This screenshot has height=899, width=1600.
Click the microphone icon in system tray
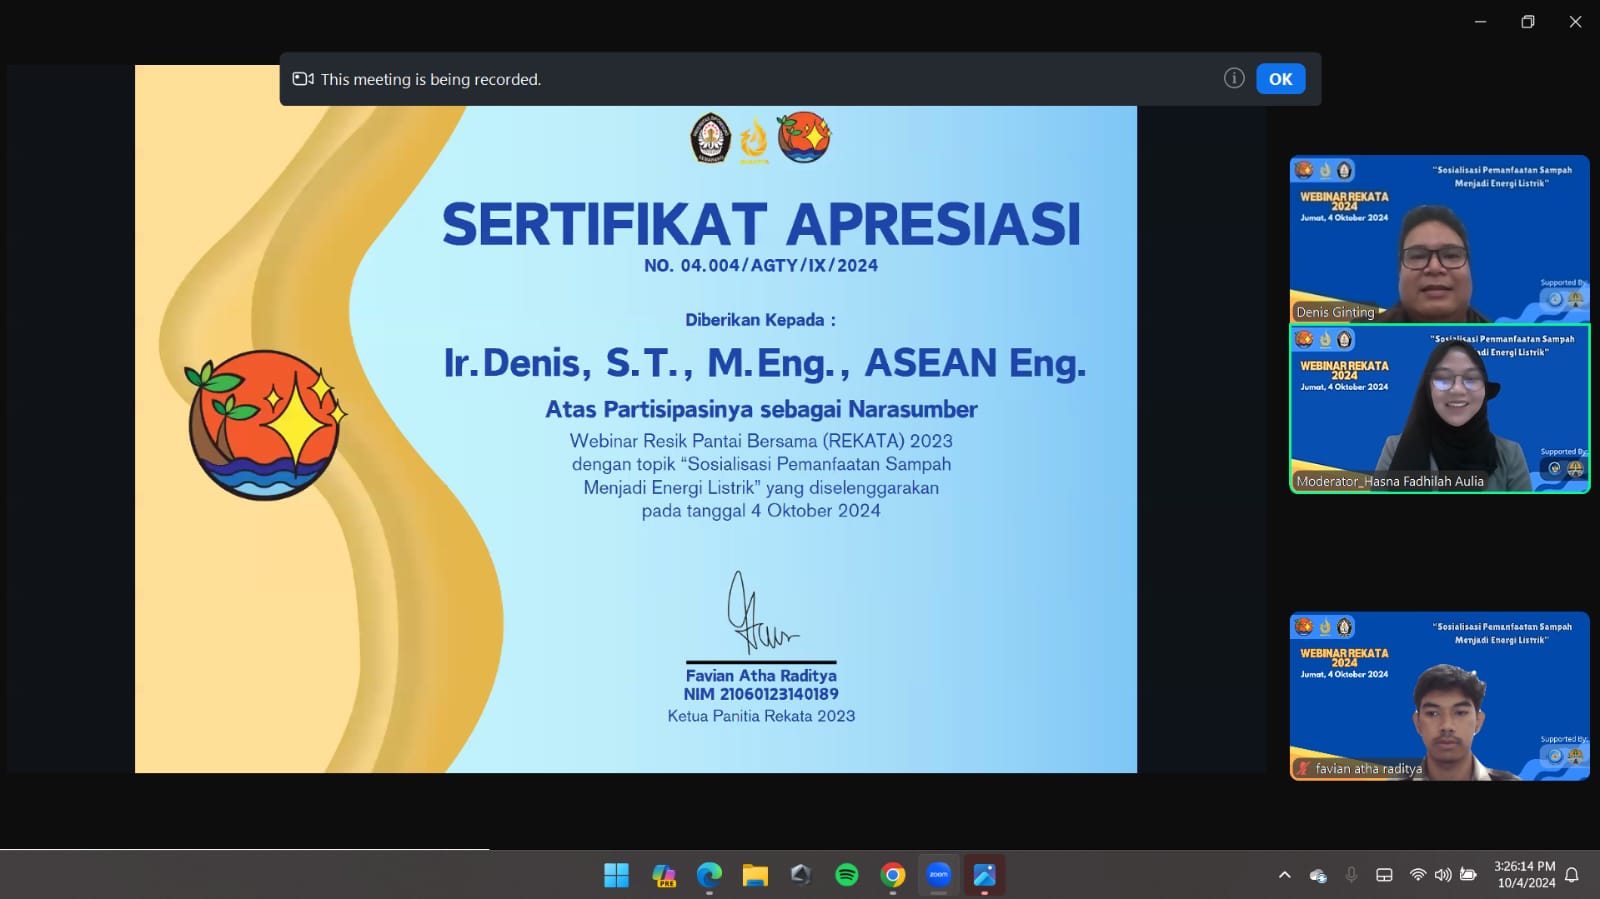1351,875
